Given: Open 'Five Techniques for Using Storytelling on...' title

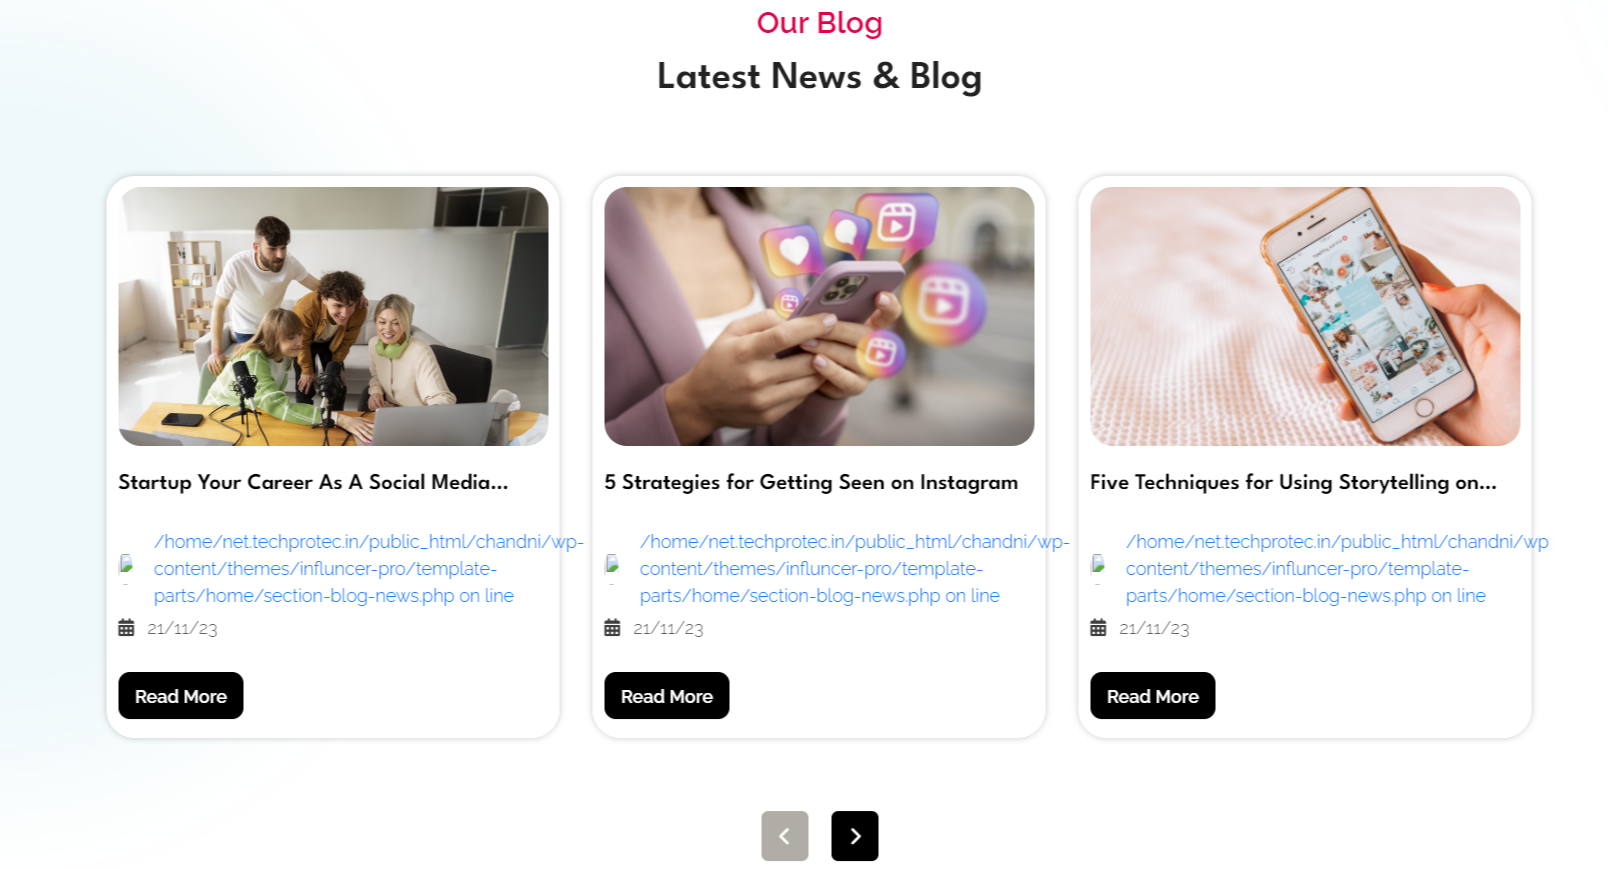Looking at the screenshot, I should click(x=1293, y=482).
